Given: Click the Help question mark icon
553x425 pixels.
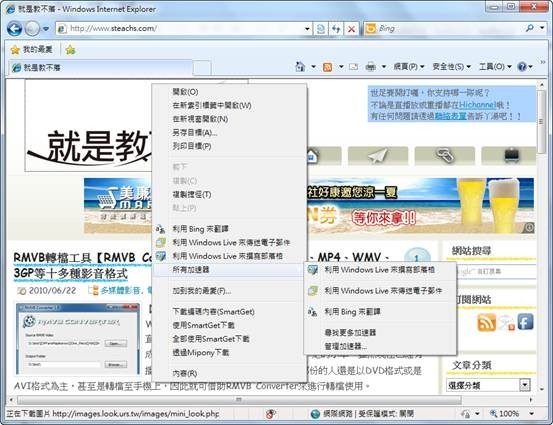Looking at the screenshot, I should [x=522, y=66].
